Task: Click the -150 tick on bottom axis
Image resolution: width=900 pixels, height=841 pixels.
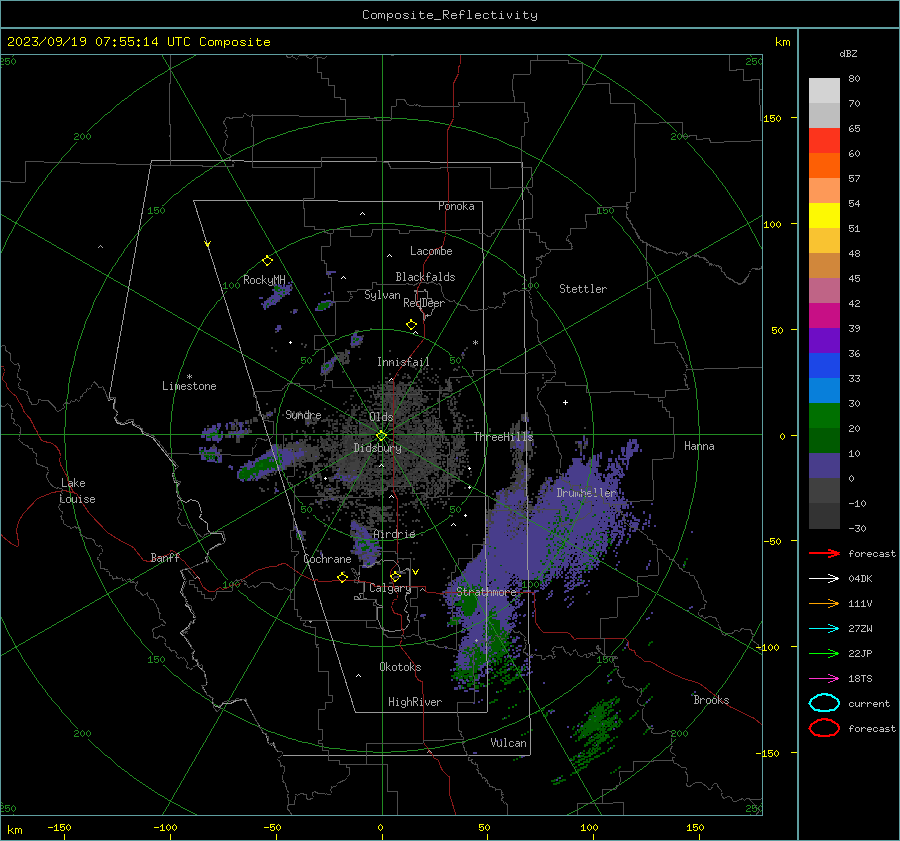Action: [59, 827]
